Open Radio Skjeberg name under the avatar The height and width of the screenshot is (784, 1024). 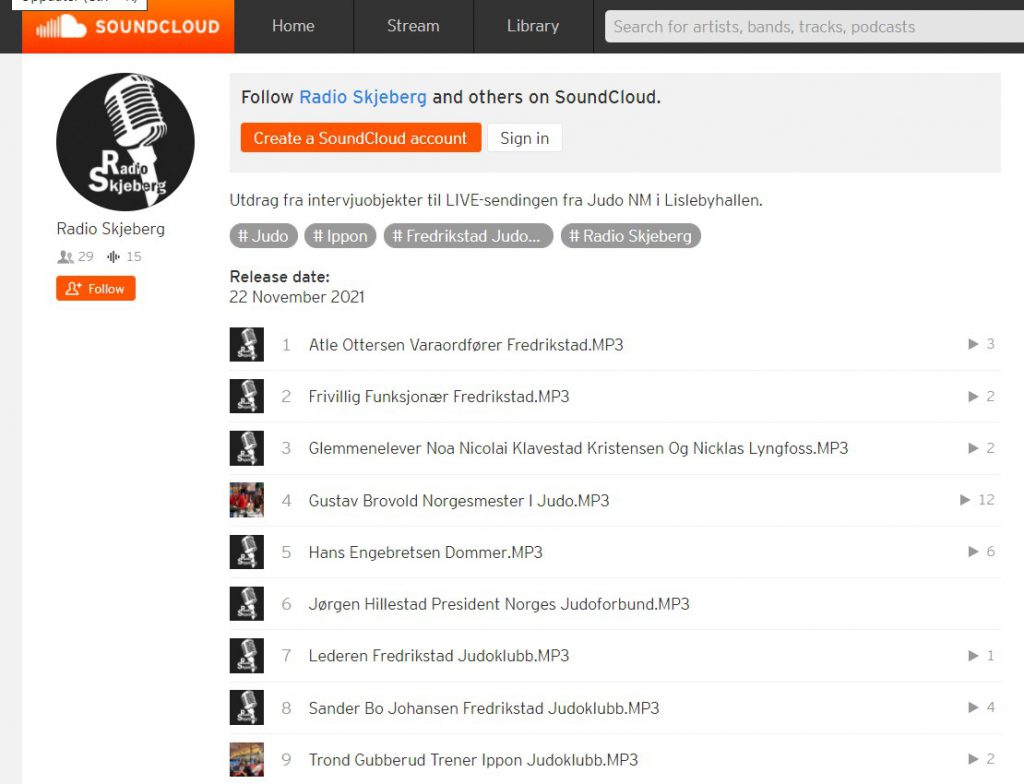click(111, 229)
